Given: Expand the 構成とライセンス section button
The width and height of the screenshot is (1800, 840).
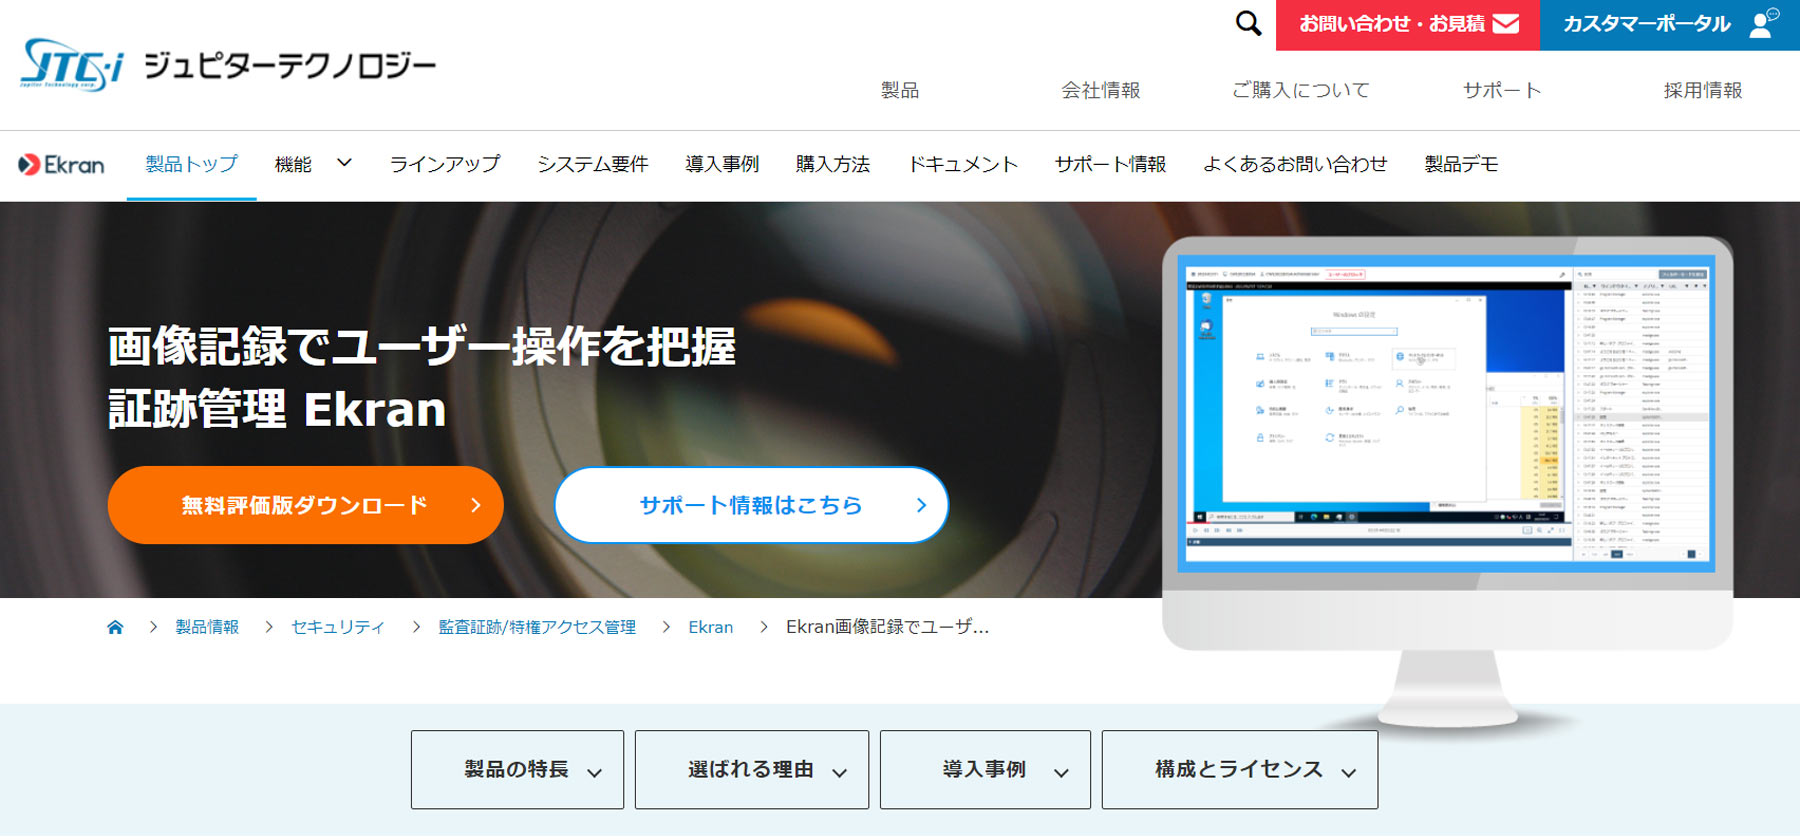Looking at the screenshot, I should (1240, 770).
